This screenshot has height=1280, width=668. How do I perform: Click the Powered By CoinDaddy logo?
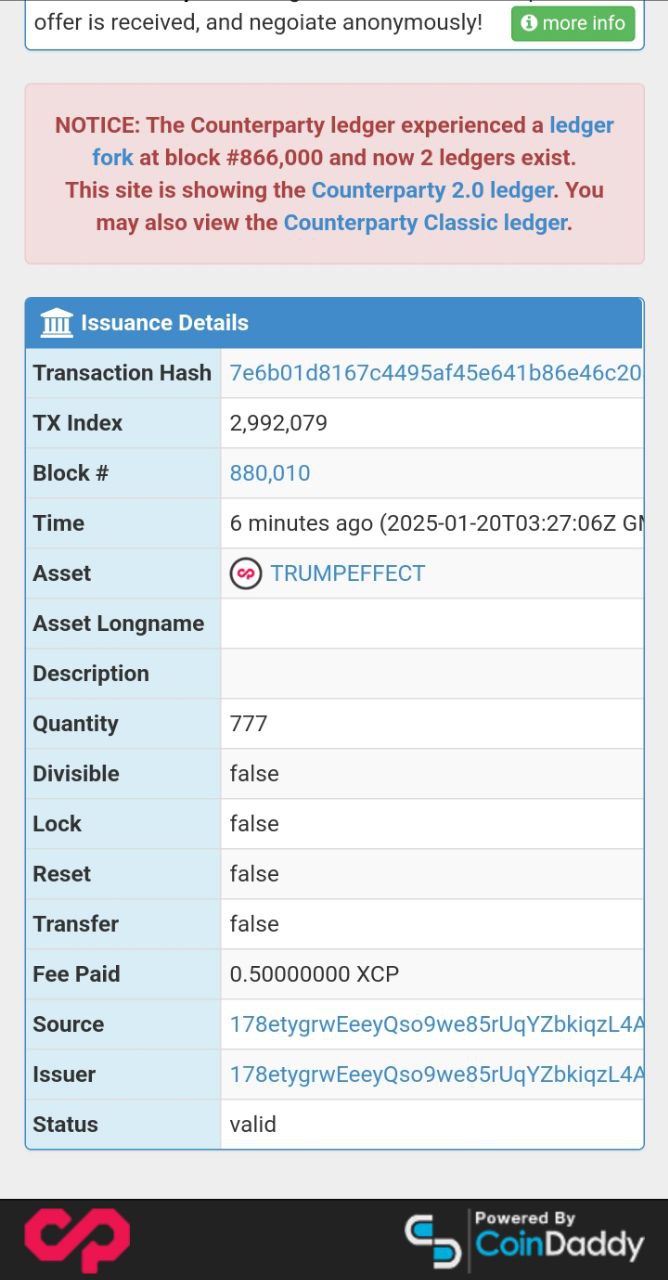pyautogui.click(x=524, y=1239)
